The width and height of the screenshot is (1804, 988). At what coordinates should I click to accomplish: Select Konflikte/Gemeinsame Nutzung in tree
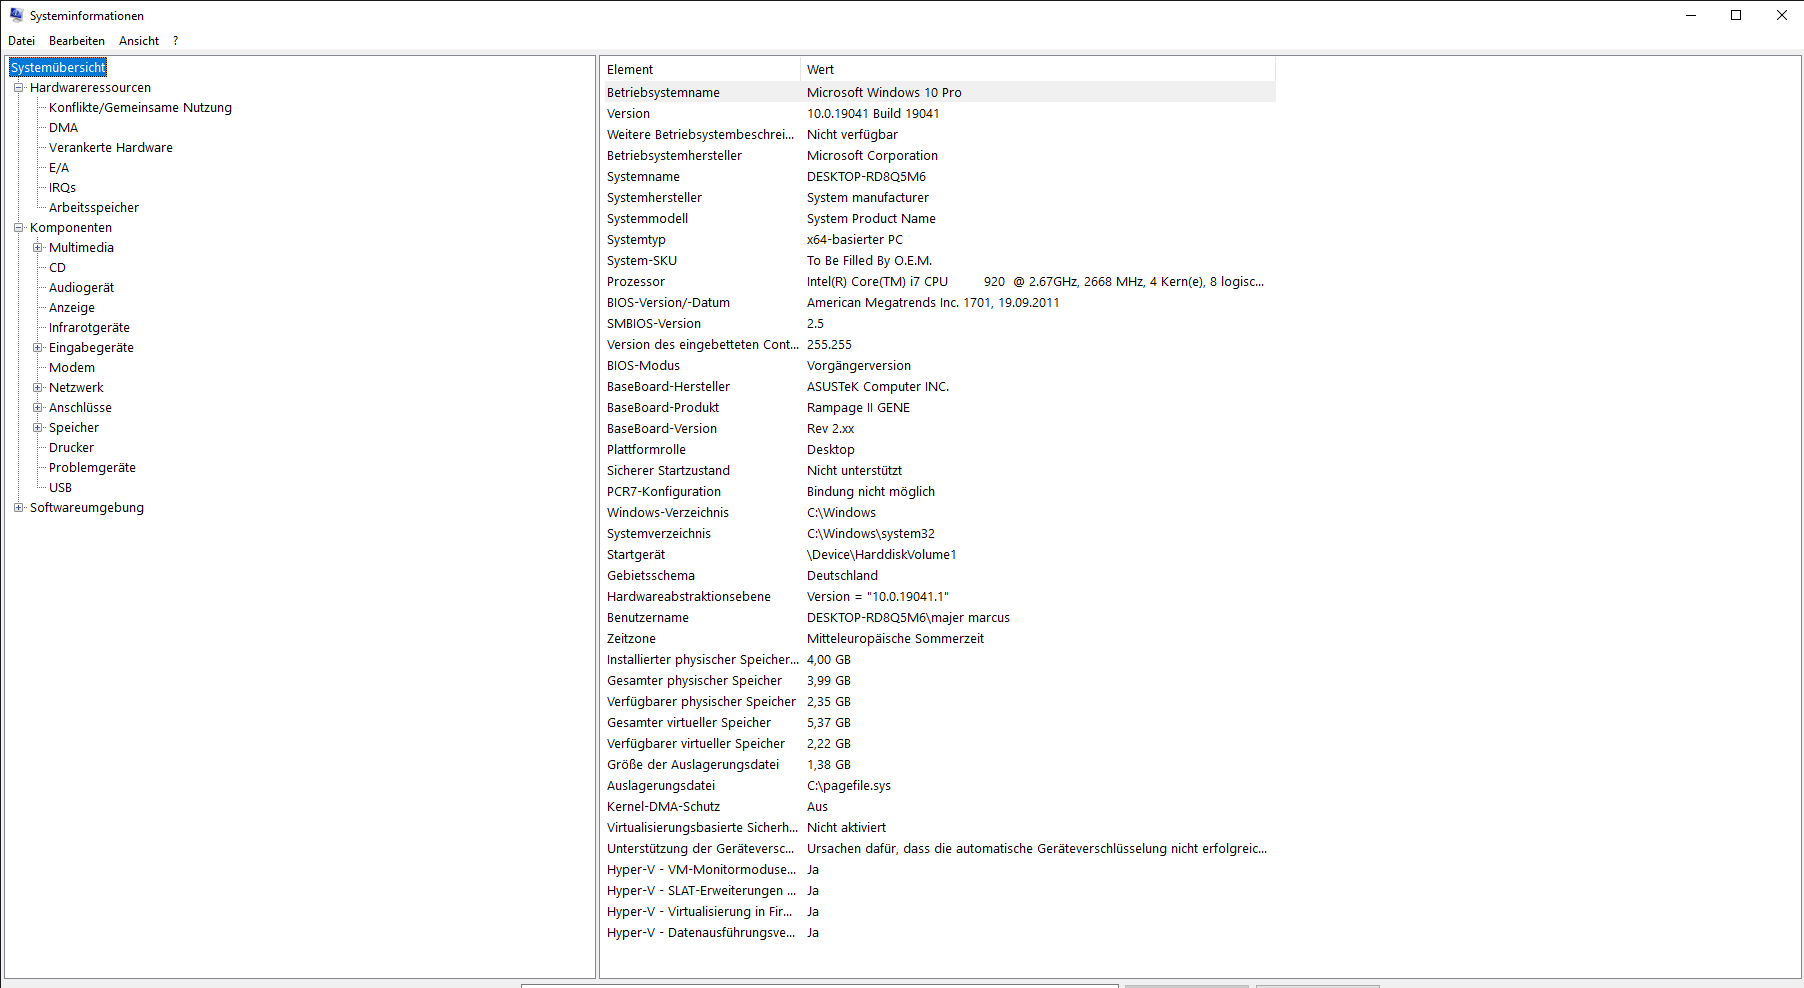(140, 107)
